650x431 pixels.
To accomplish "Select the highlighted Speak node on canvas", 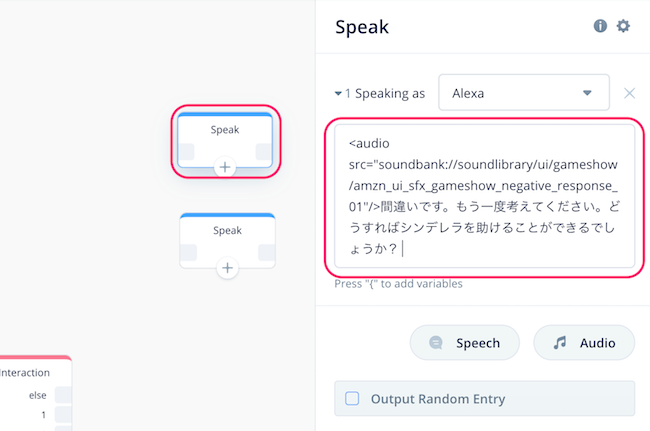I will click(x=225, y=140).
